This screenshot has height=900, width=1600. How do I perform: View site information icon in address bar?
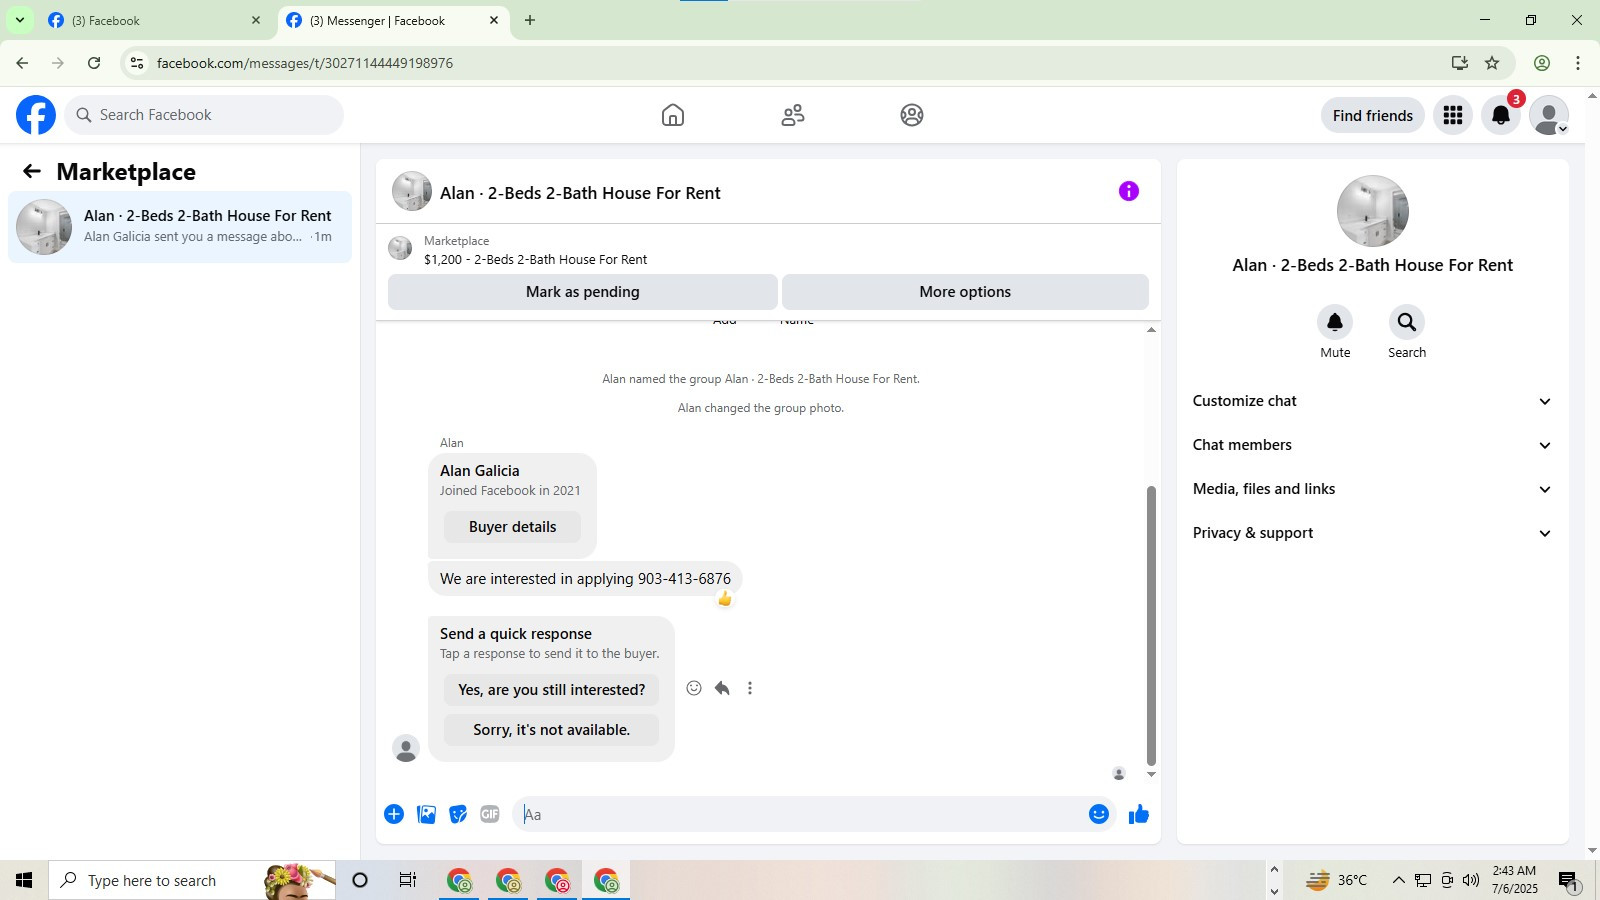137,63
